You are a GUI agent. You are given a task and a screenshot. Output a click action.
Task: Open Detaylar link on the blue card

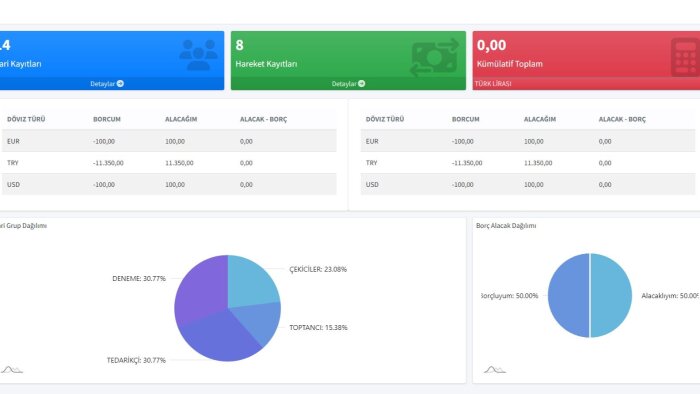(107, 83)
